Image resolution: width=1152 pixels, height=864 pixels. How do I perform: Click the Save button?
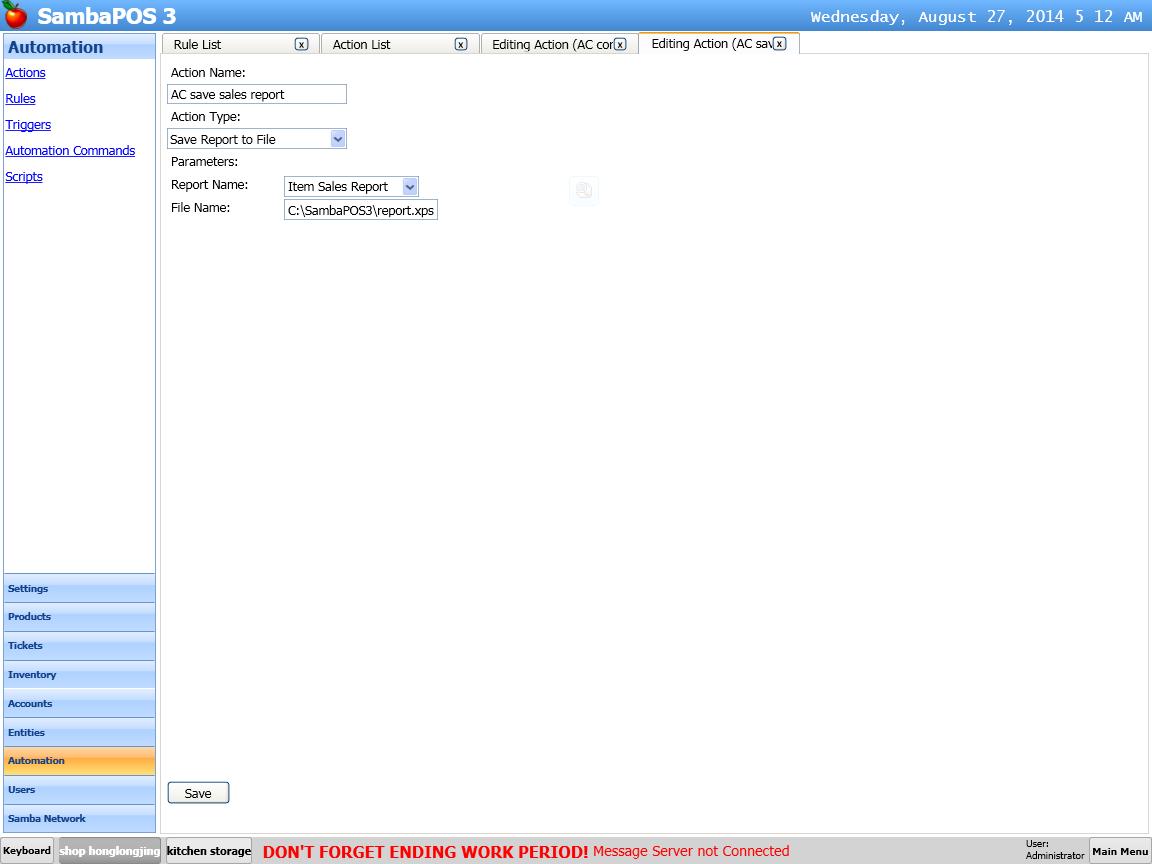tap(198, 792)
